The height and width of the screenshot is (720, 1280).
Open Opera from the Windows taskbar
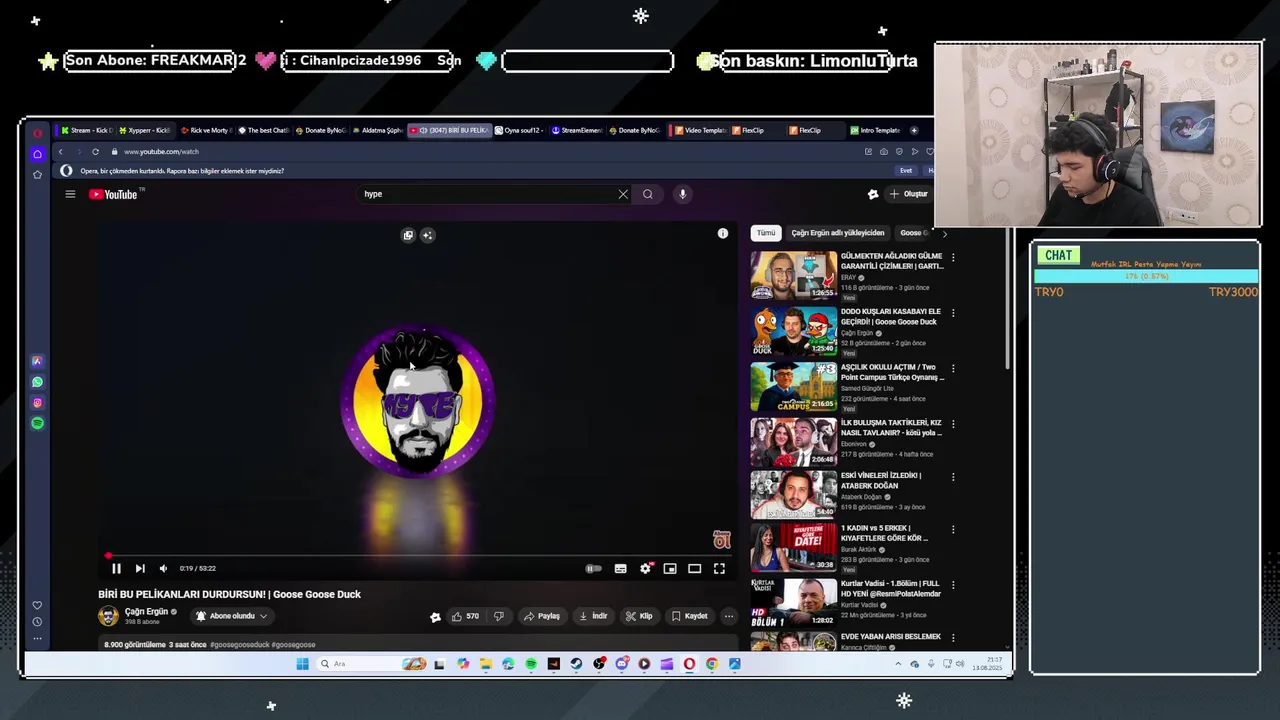tap(689, 664)
